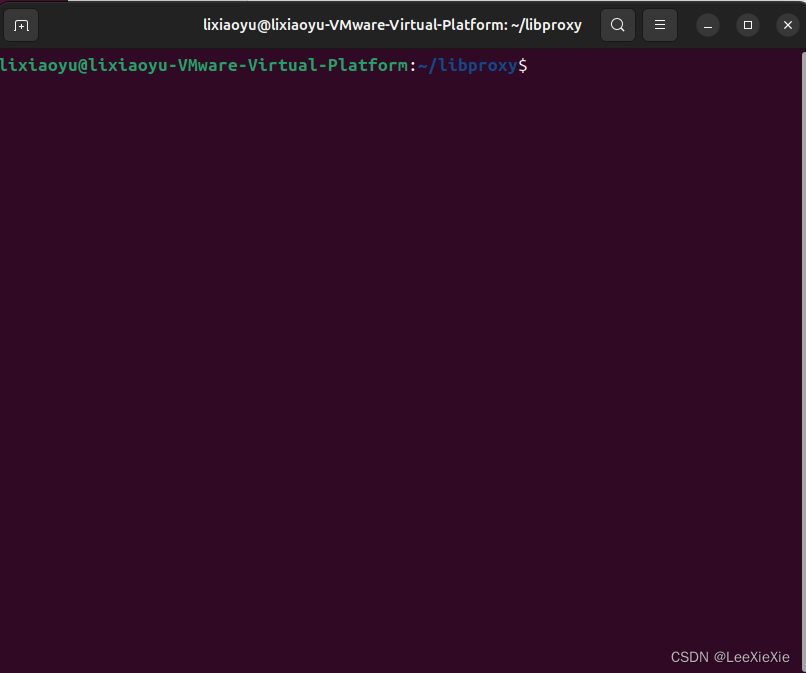This screenshot has width=806, height=673.
Task: Open the terminal search tool
Action: [618, 25]
